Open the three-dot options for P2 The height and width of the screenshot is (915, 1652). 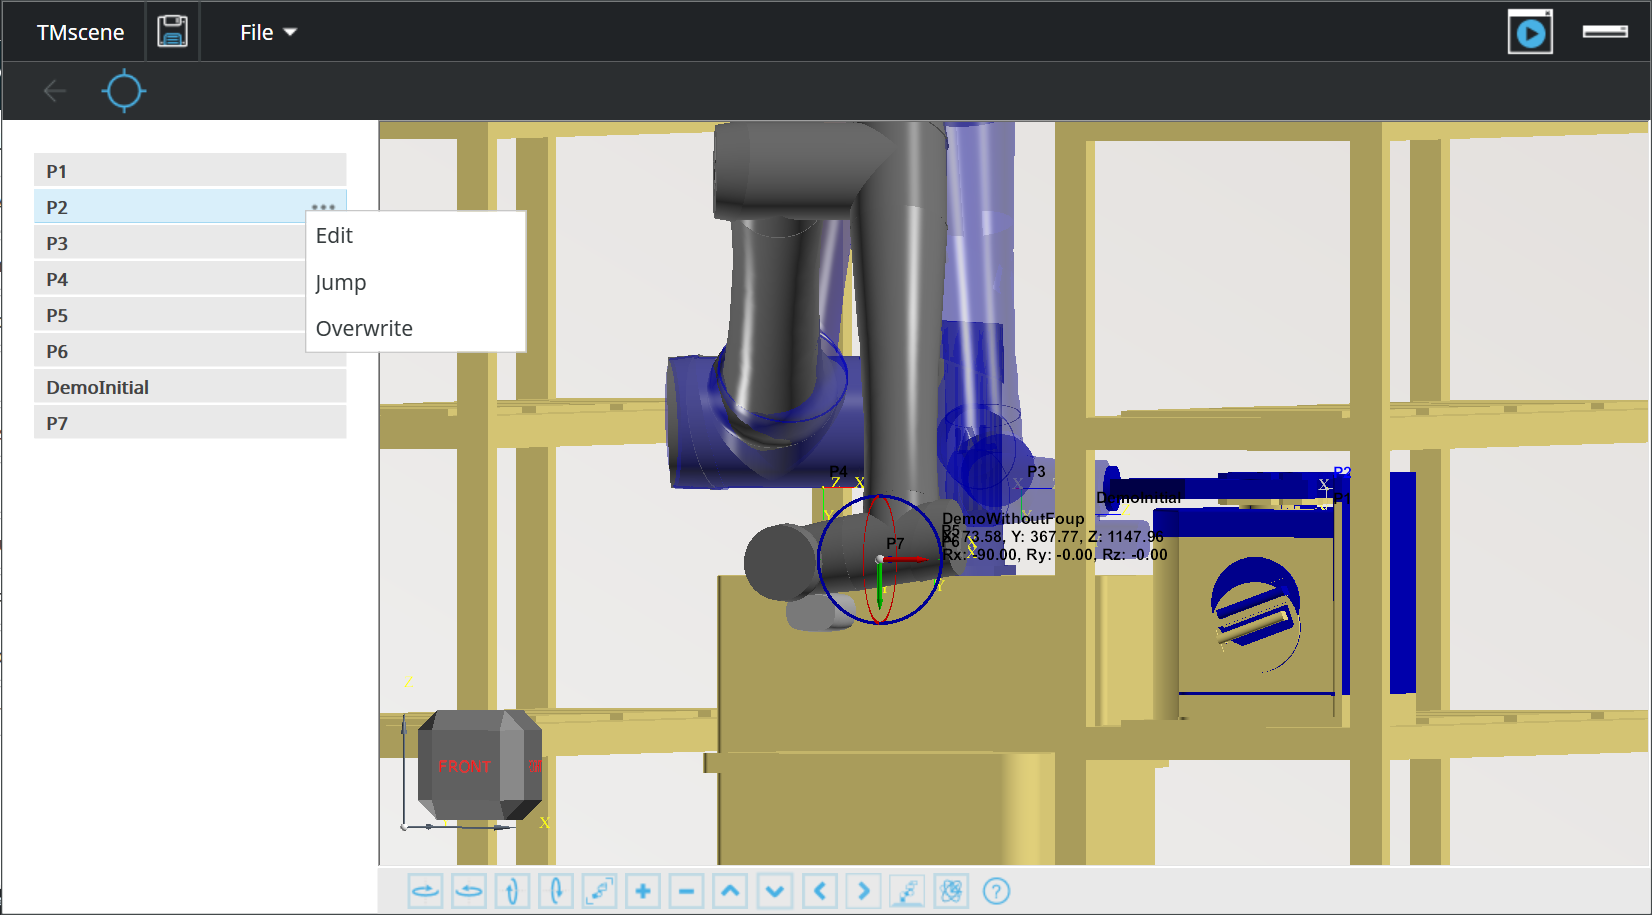(x=323, y=207)
